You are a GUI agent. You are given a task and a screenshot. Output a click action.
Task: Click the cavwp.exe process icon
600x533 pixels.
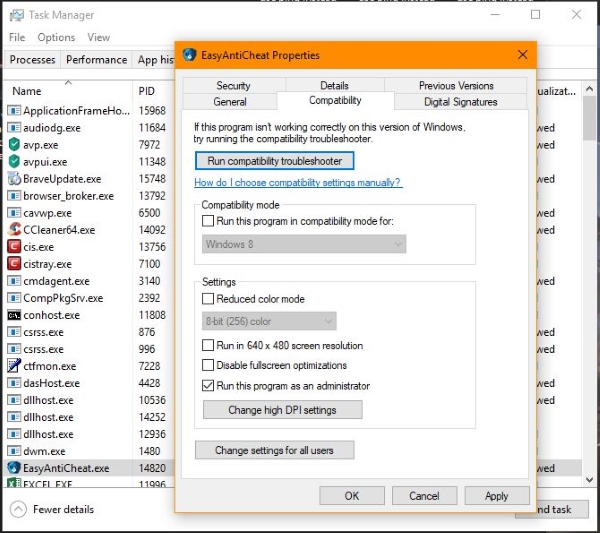(x=14, y=213)
